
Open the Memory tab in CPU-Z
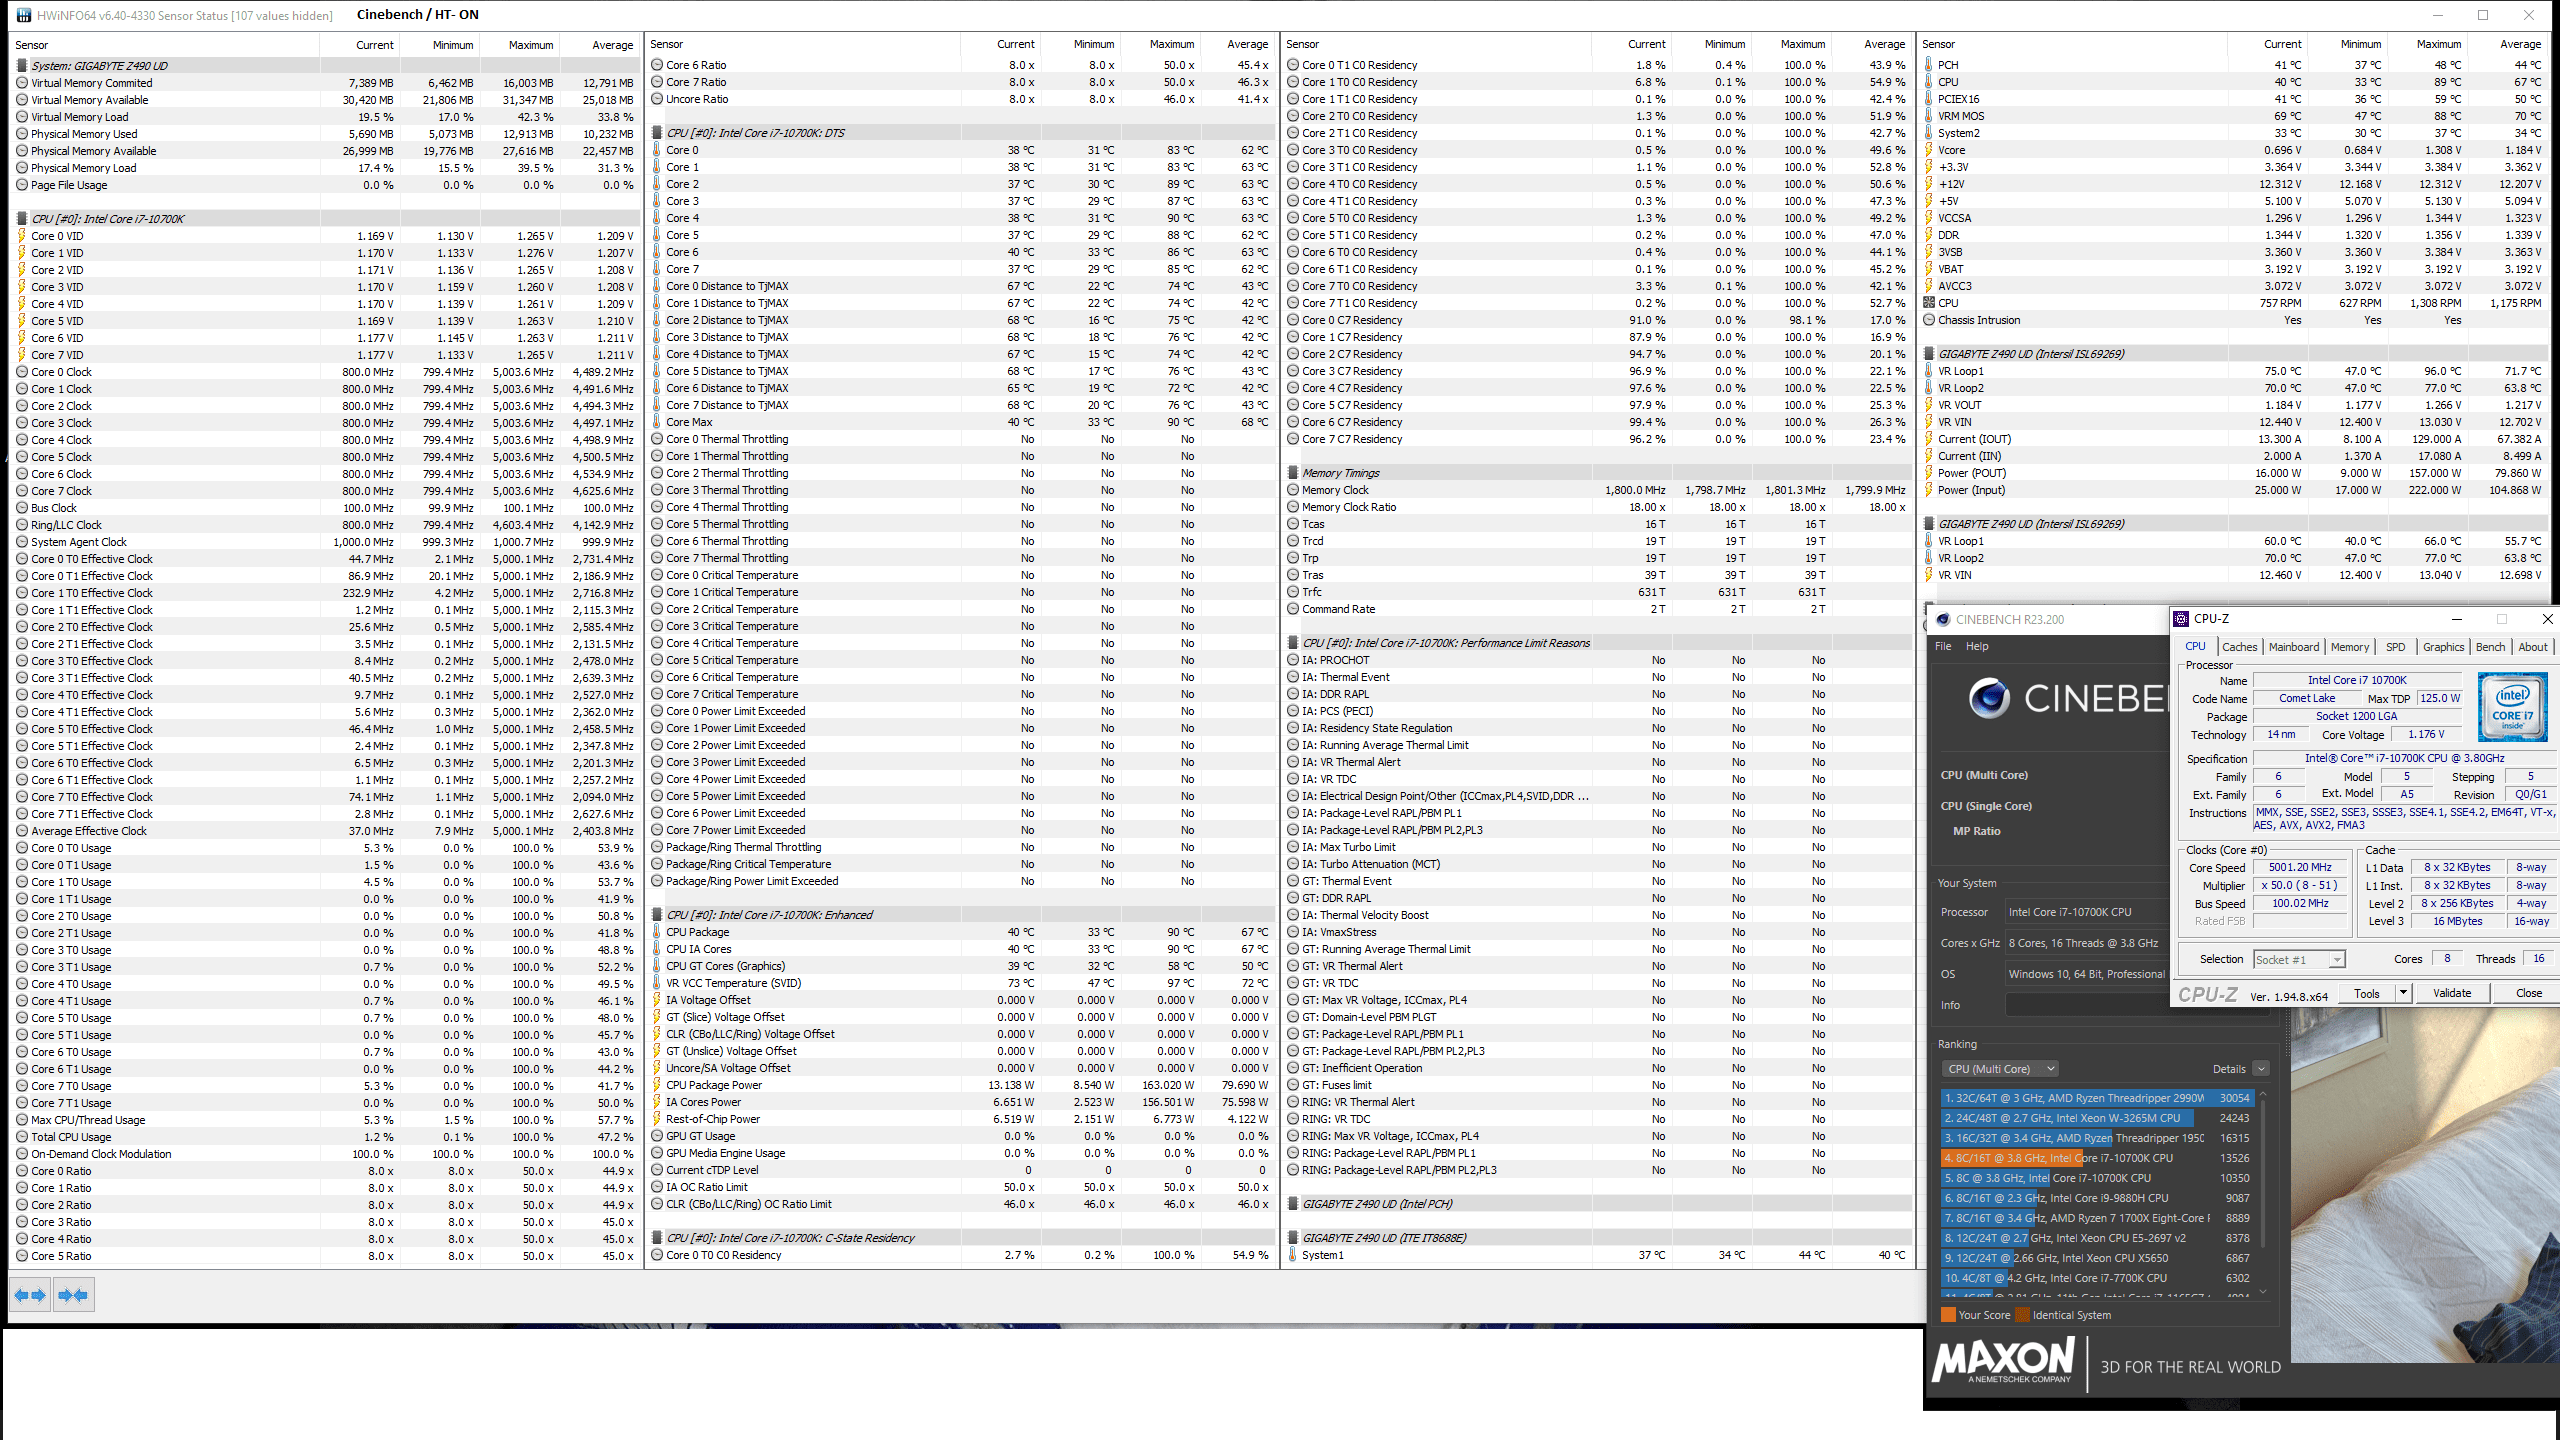pyautogui.click(x=2349, y=647)
